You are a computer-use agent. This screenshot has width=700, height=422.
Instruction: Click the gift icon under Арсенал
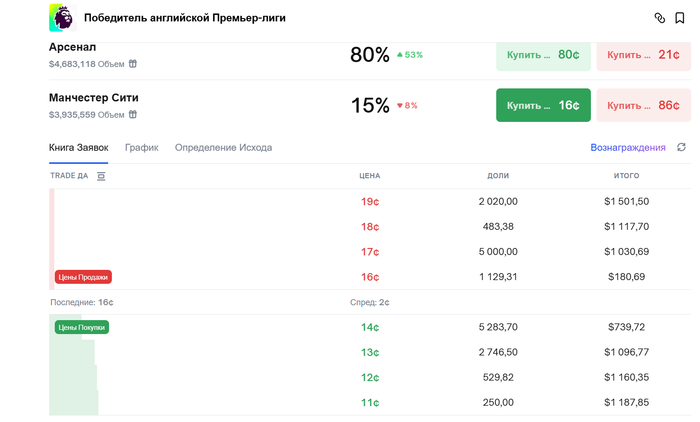(132, 64)
